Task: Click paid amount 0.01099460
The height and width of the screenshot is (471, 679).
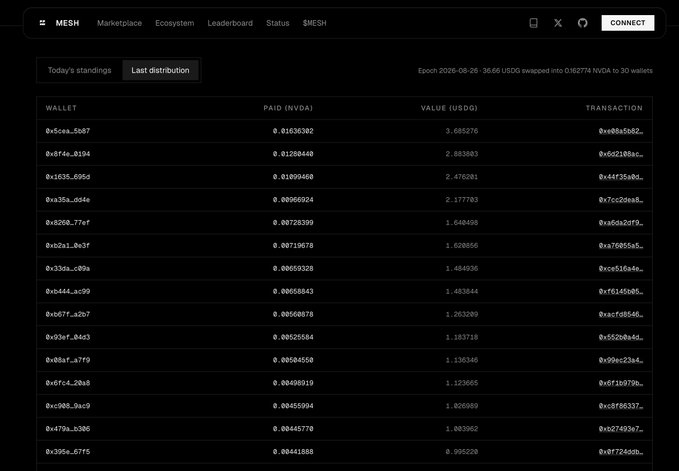Action: [x=293, y=177]
